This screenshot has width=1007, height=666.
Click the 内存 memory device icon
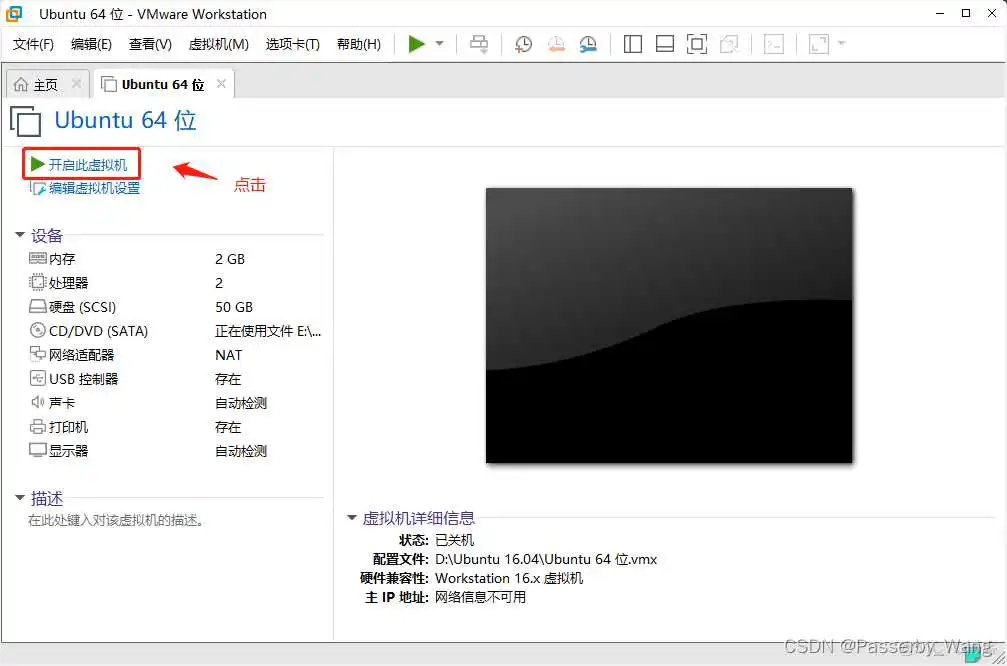[x=37, y=258]
